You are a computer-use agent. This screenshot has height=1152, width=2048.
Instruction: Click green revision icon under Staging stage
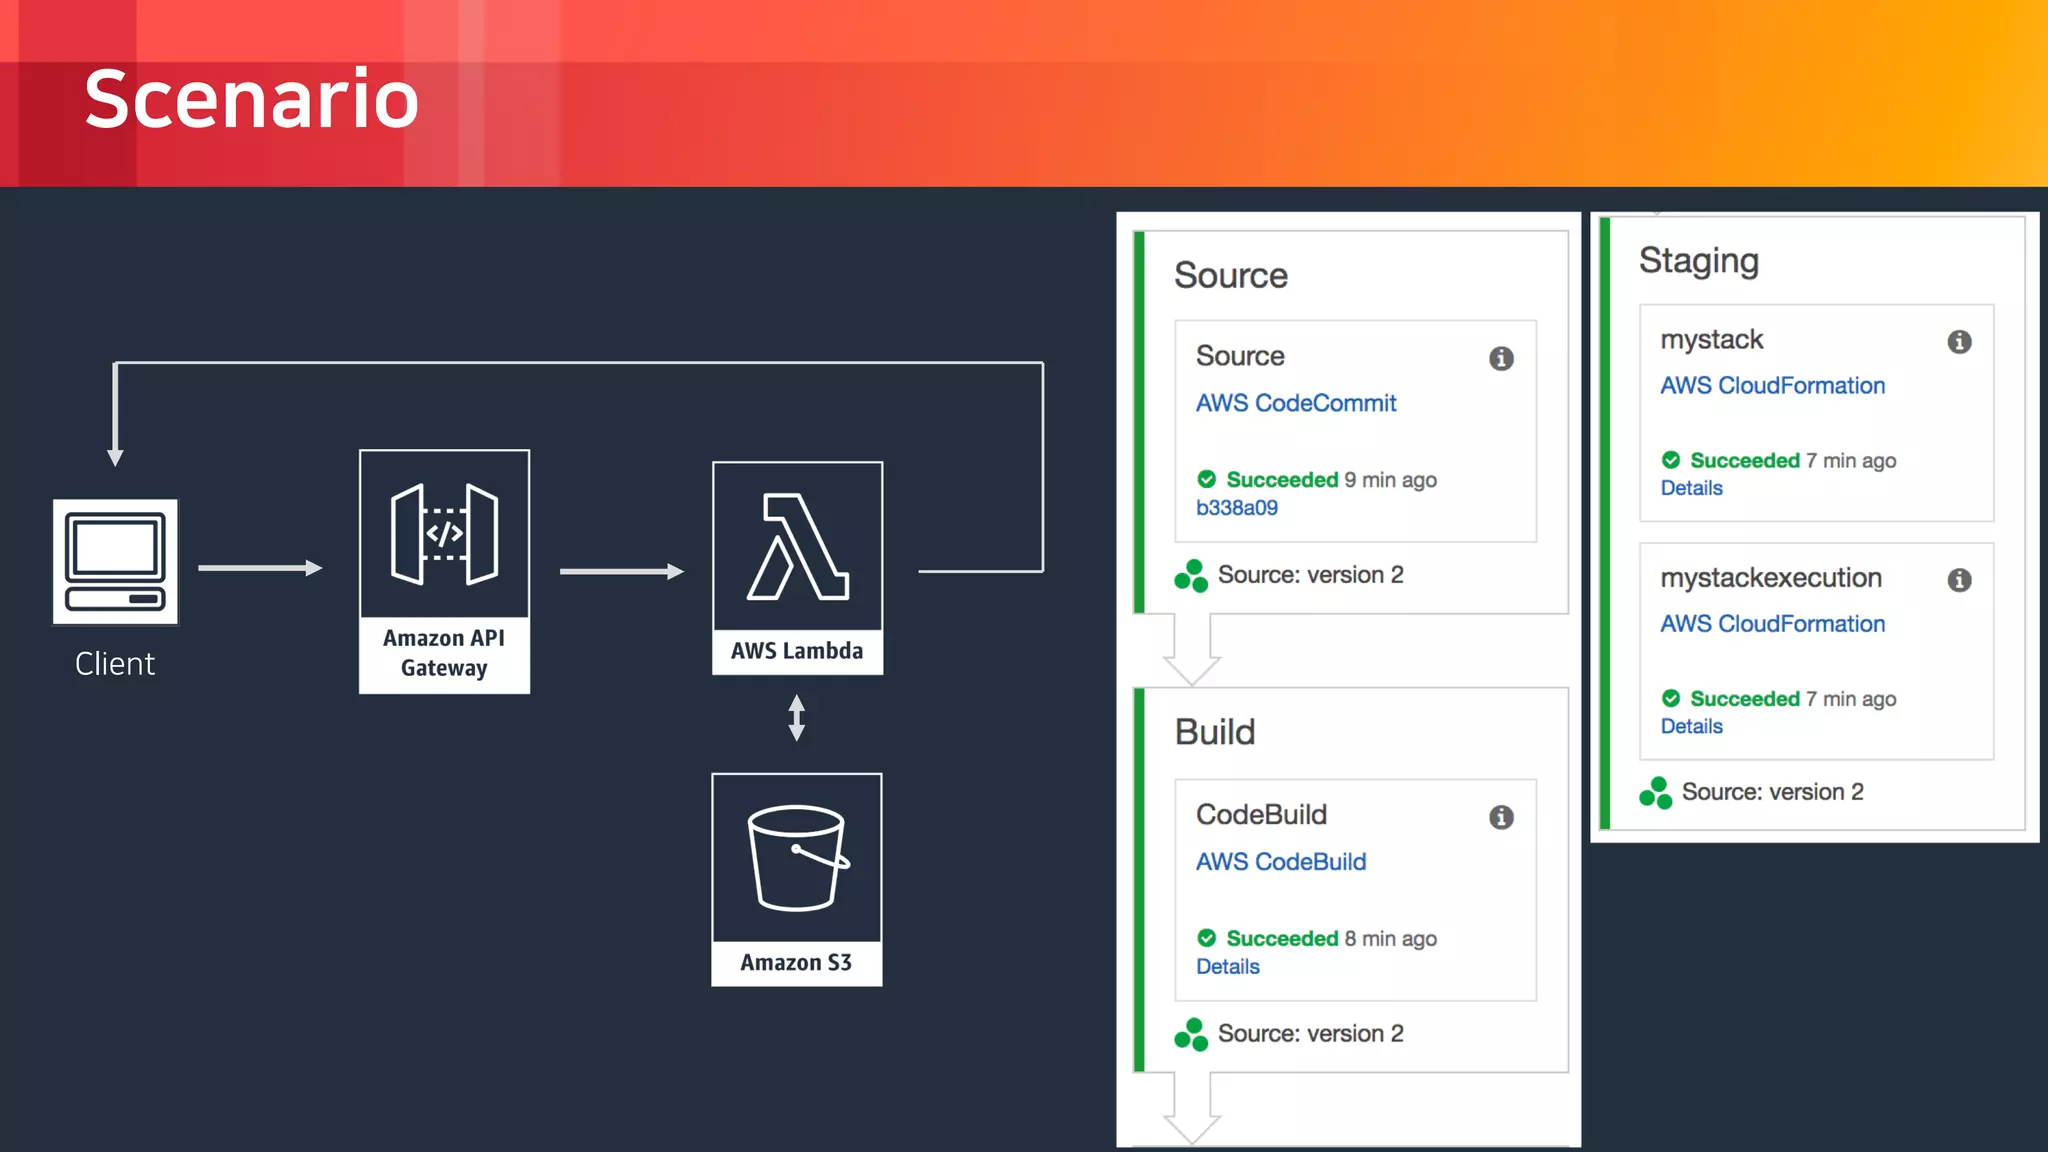click(1655, 793)
